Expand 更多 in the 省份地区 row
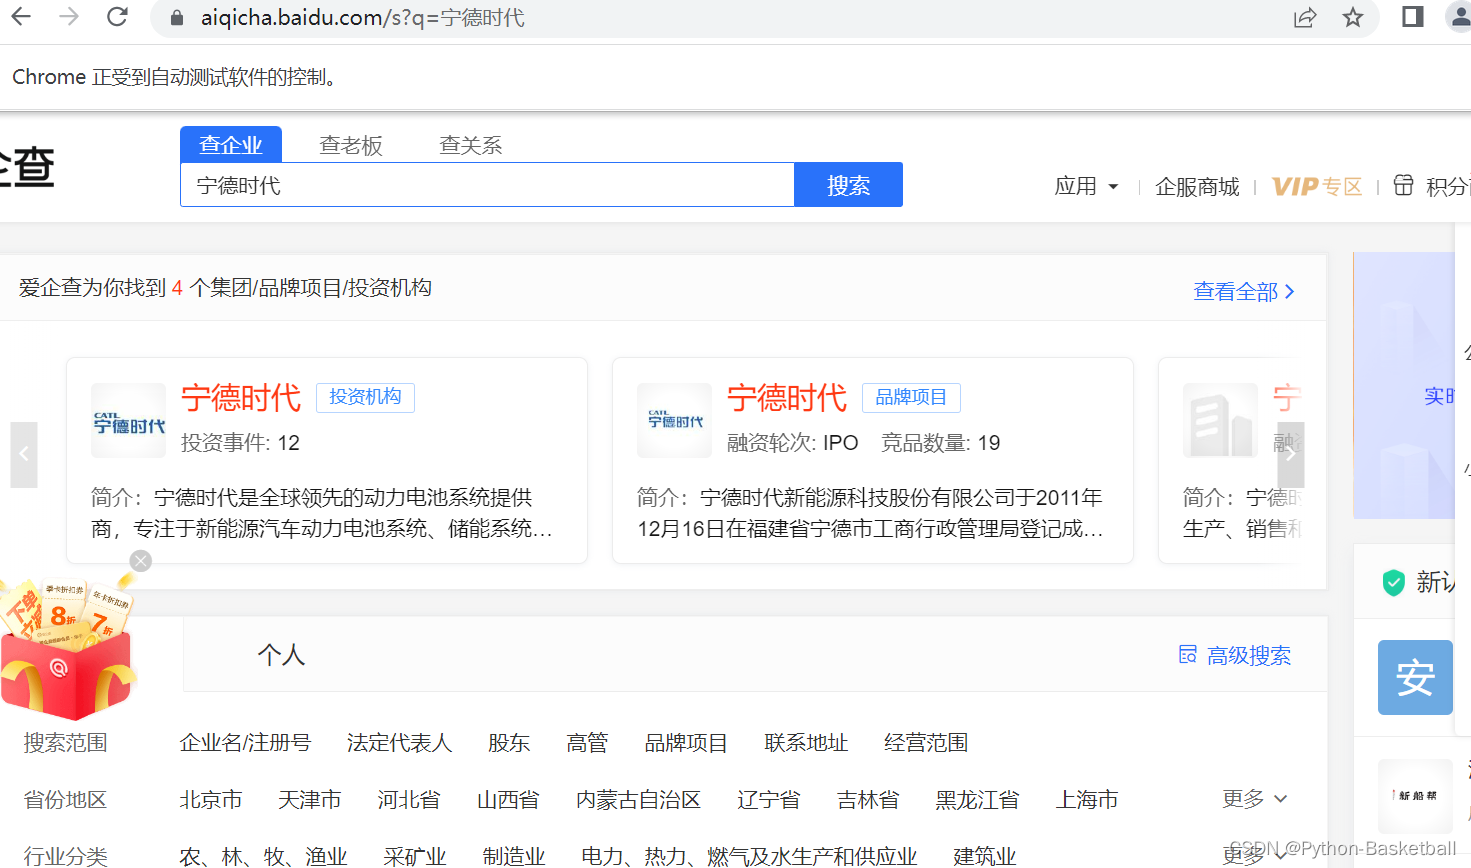 1254,799
